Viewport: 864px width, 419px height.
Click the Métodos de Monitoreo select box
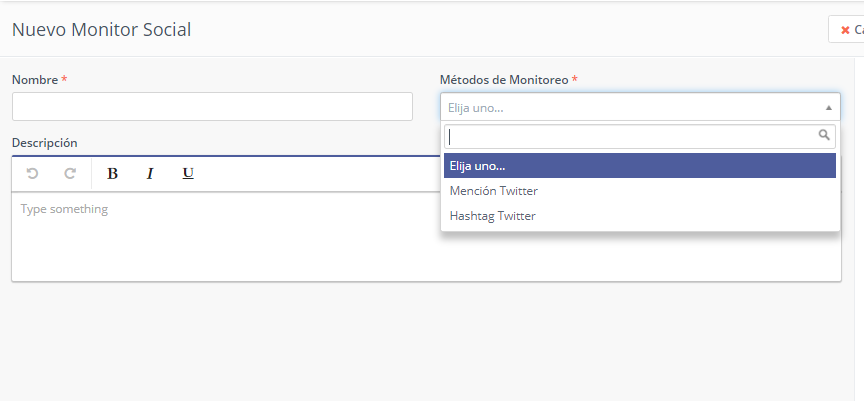click(630, 107)
